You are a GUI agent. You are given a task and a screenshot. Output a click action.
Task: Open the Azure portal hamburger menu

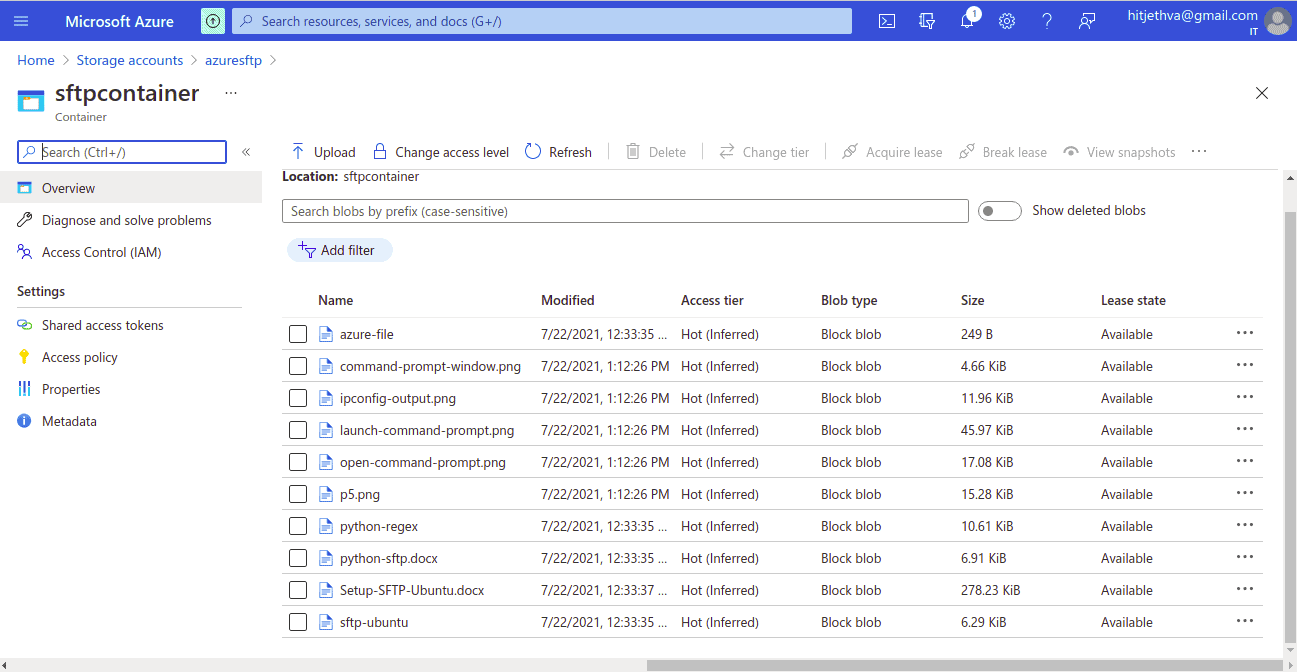21,21
